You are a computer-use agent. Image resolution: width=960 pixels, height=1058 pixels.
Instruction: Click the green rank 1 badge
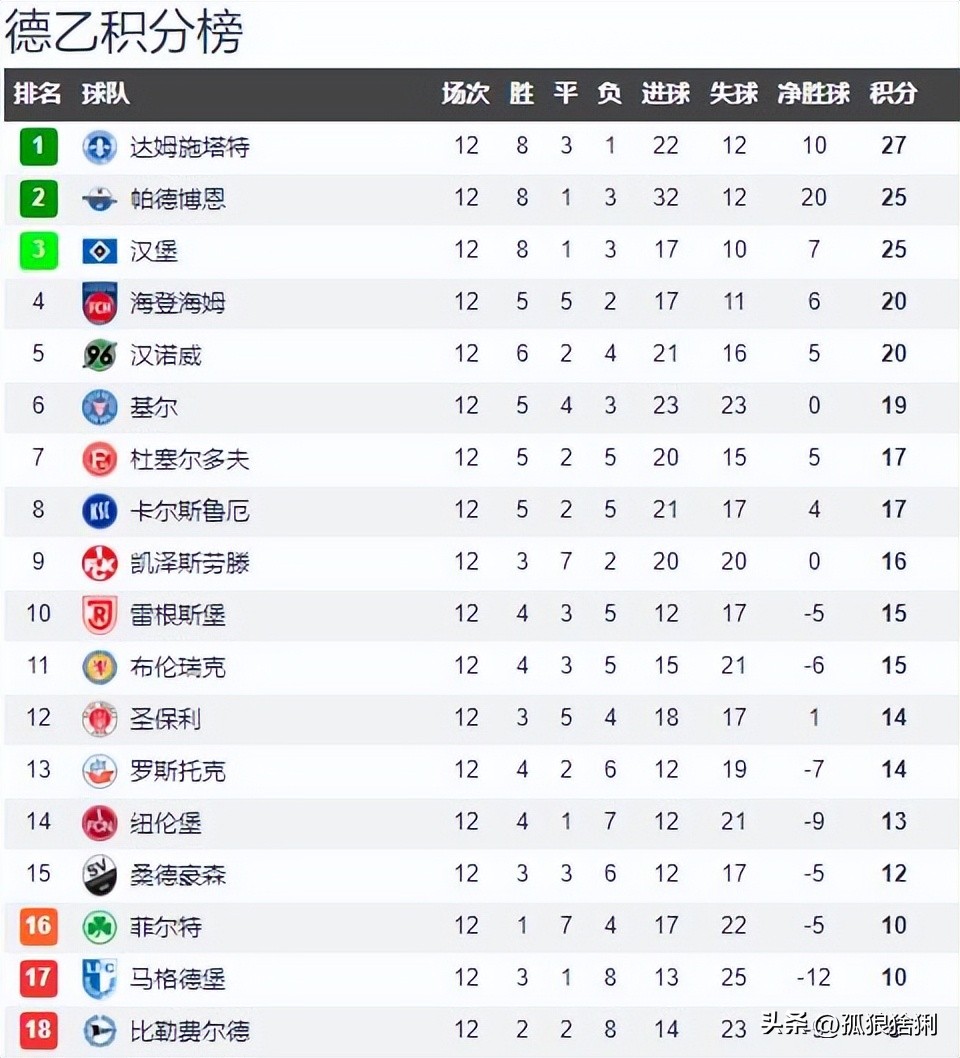38,147
